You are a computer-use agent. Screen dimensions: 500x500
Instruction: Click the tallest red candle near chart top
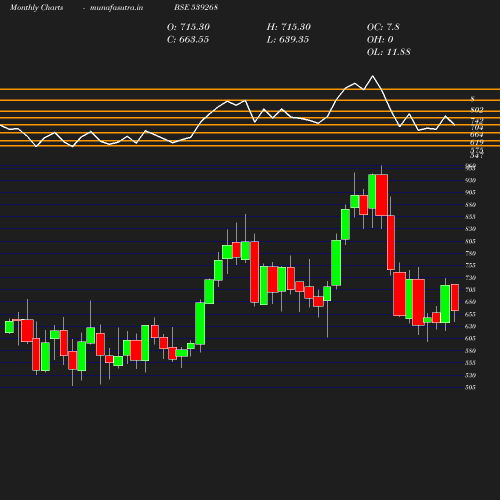(x=382, y=195)
